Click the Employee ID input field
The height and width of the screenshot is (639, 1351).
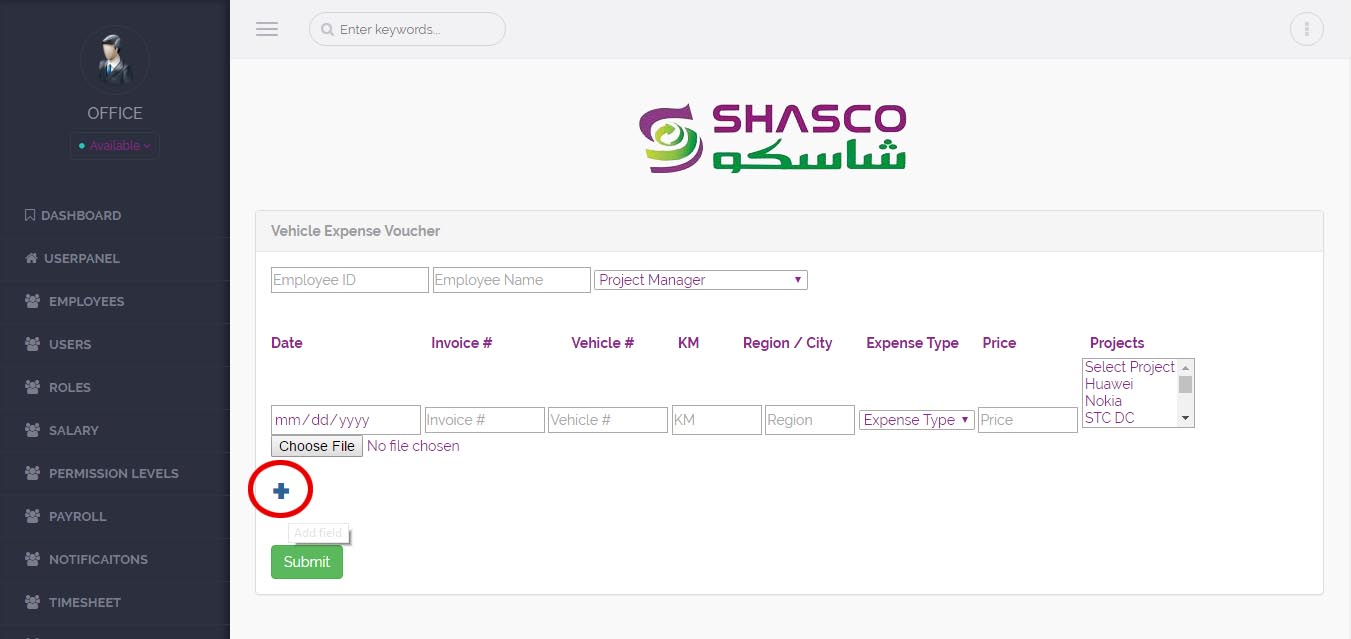click(349, 280)
